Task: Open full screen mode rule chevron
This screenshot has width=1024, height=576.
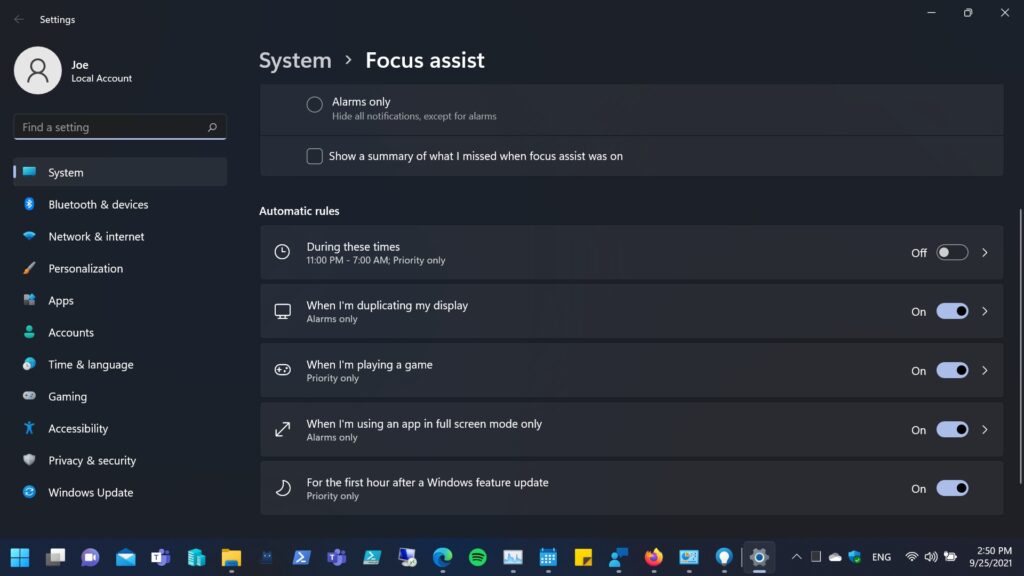Action: click(985, 429)
